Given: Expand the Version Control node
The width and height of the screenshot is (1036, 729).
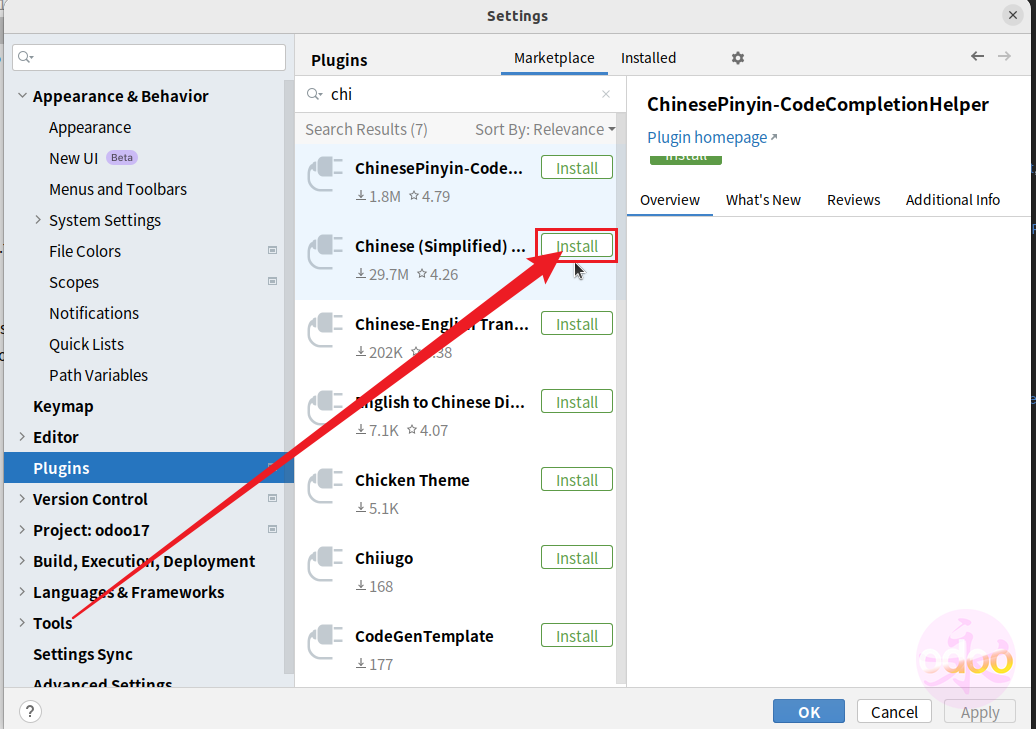Looking at the screenshot, I should (x=22, y=499).
